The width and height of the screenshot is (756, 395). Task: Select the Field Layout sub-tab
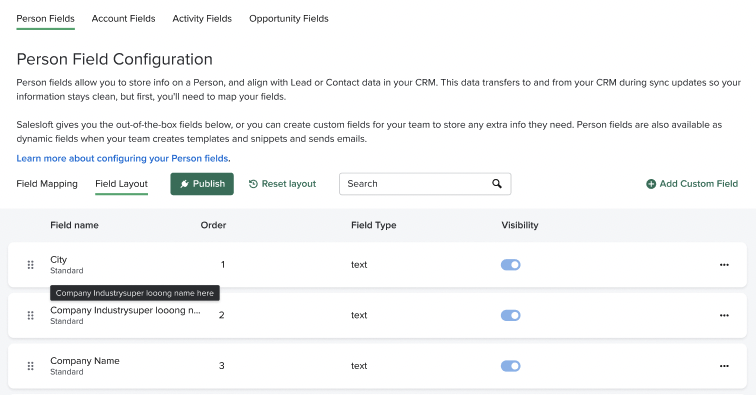coord(122,184)
